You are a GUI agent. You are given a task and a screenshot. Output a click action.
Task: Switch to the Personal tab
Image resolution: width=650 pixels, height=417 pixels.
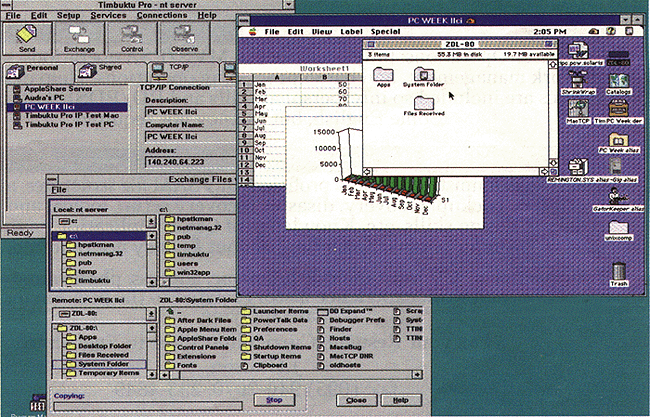[38, 71]
